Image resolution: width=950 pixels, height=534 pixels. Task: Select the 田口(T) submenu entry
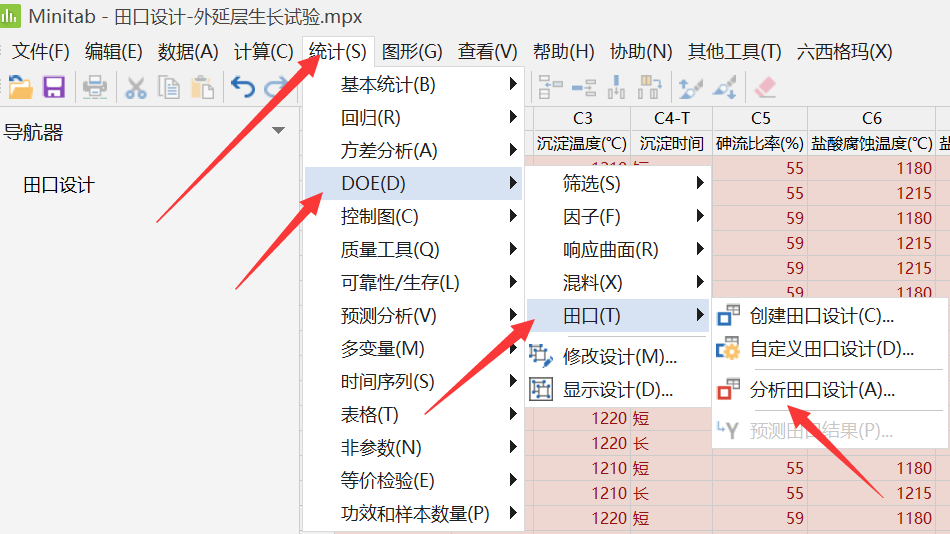point(617,315)
